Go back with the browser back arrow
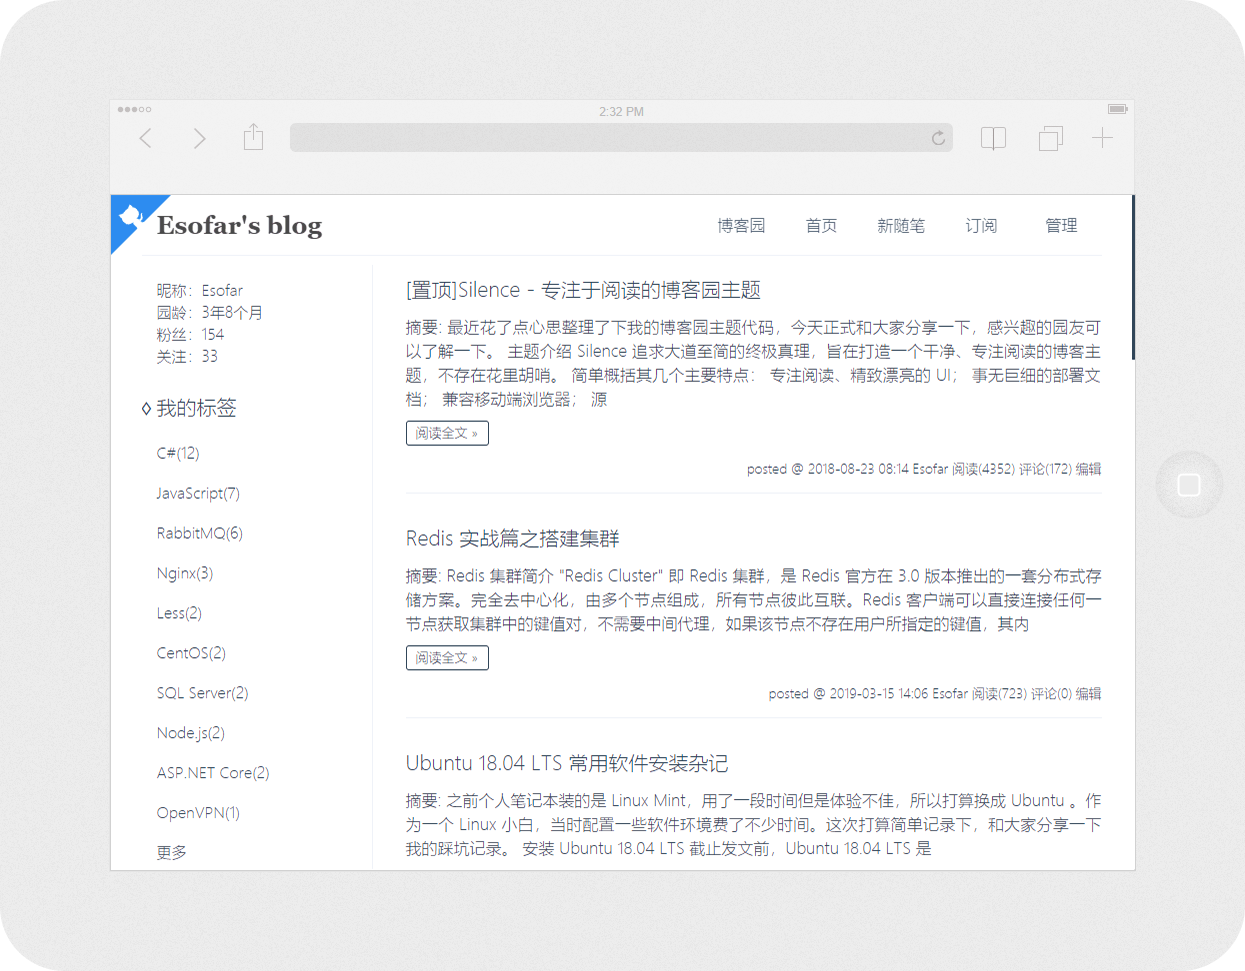Image resolution: width=1245 pixels, height=971 pixels. [x=146, y=138]
